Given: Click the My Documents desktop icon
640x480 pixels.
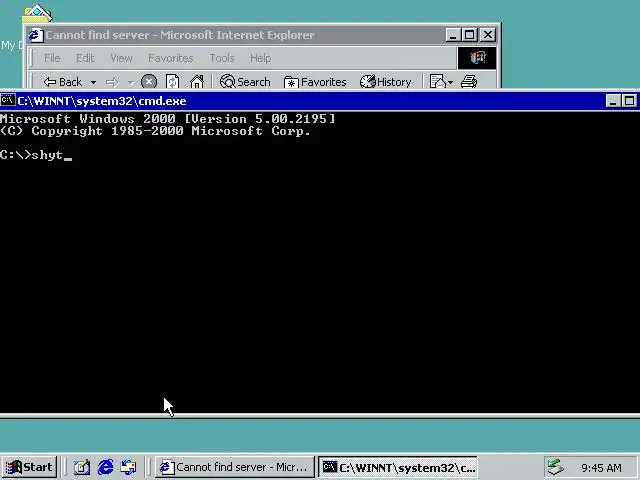Looking at the screenshot, I should pyautogui.click(x=37, y=14).
